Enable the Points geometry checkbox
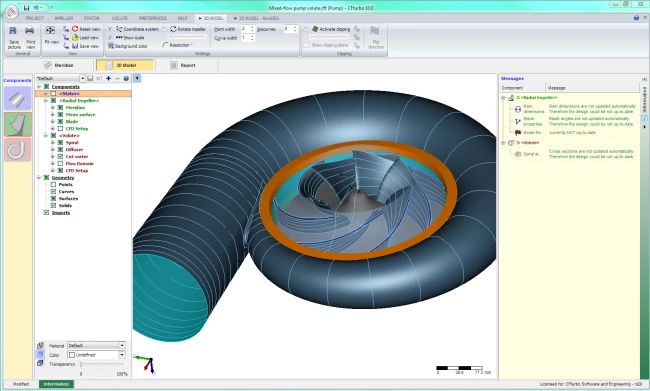The height and width of the screenshot is (391, 650). point(53,185)
